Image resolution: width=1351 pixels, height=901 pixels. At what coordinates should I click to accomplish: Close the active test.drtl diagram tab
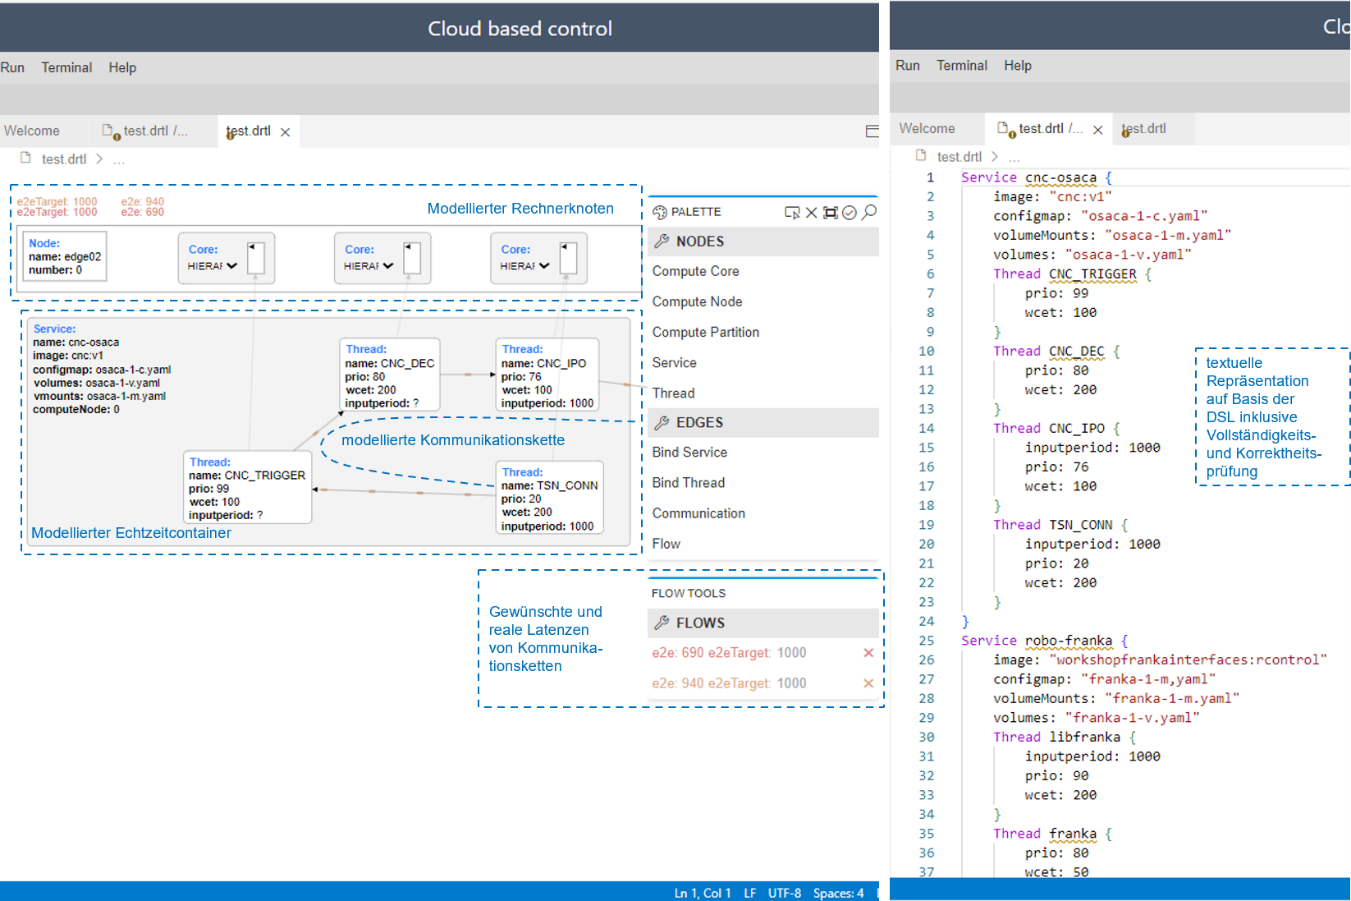click(x=285, y=132)
